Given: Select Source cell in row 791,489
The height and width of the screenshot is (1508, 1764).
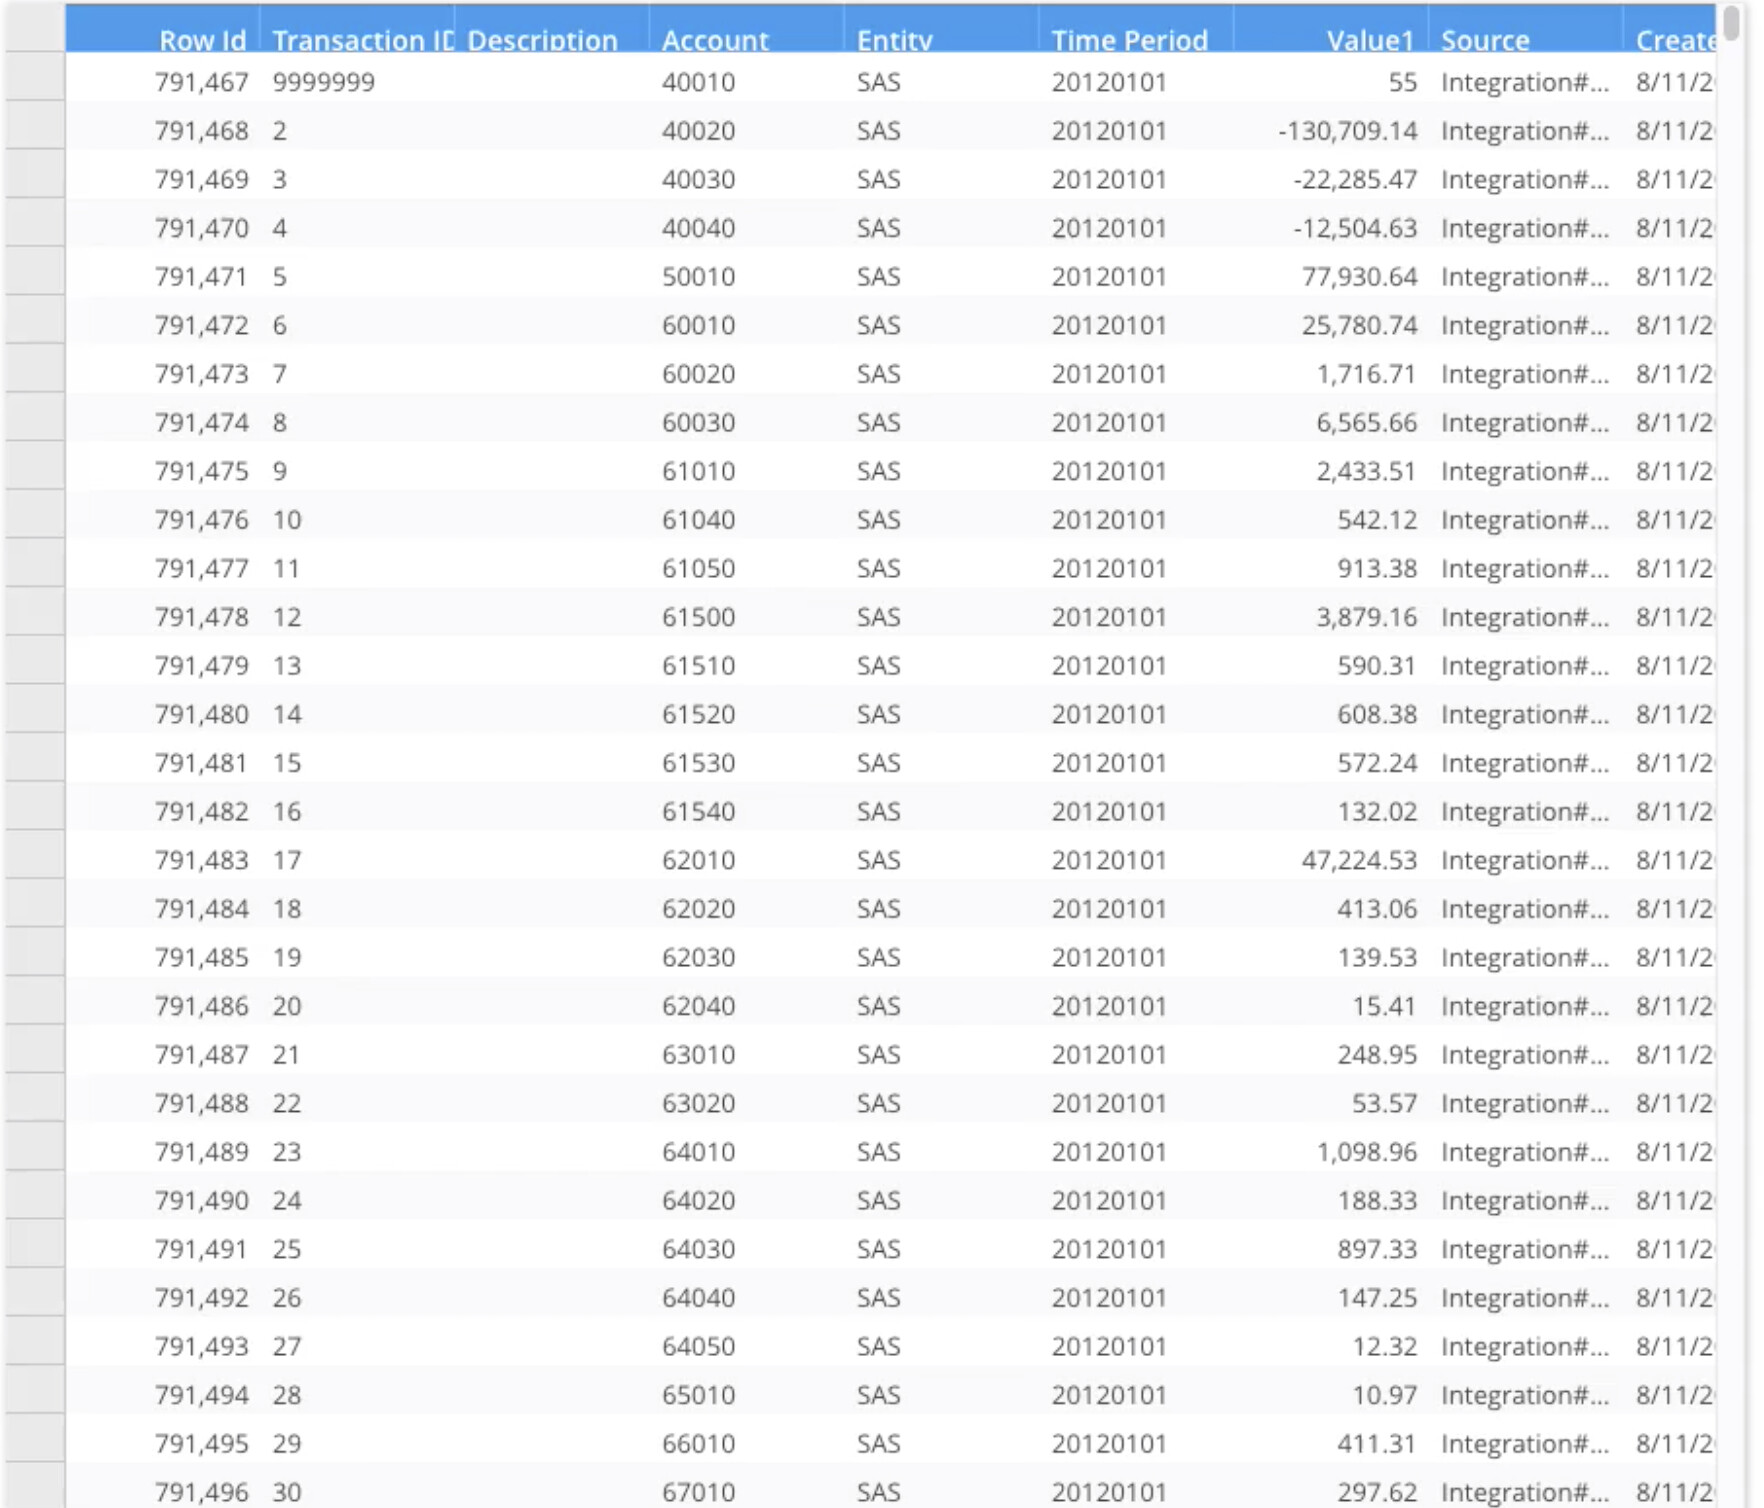Looking at the screenshot, I should pyautogui.click(x=1525, y=1152).
